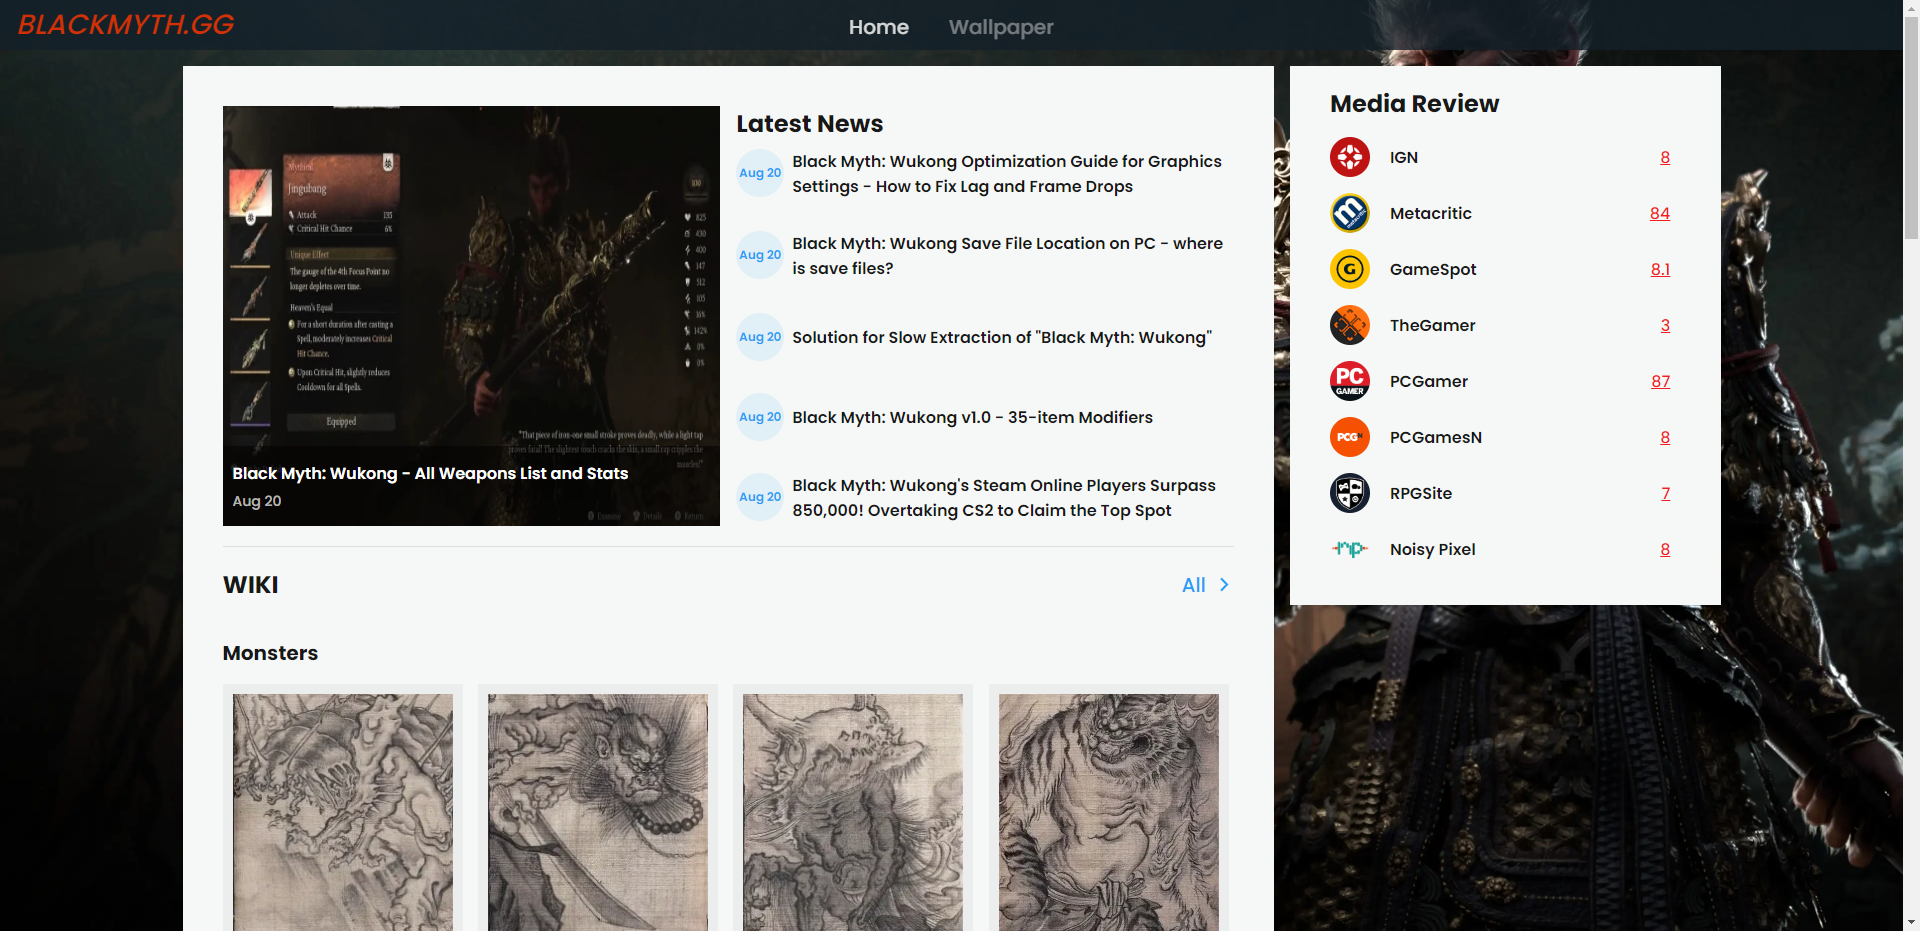Switch to the Wallpaper page
Viewport: 1920px width, 931px height.
(1000, 27)
